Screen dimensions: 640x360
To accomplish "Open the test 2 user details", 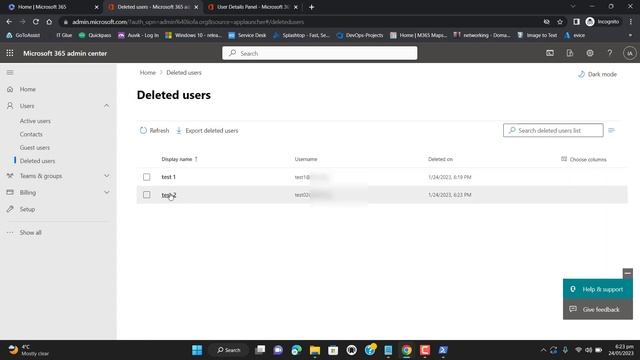I will tap(169, 195).
